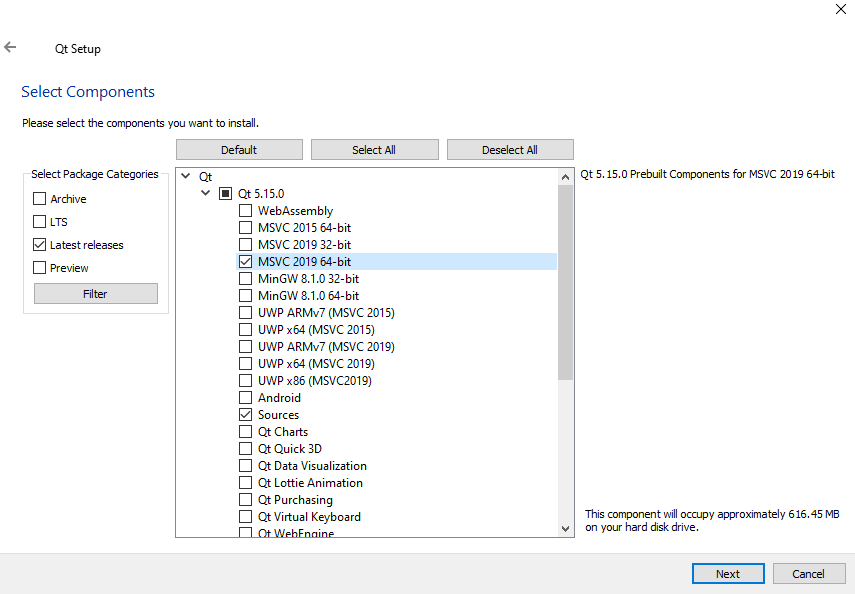Check the Qt Virtual Keyboard component
The height and width of the screenshot is (594, 855).
point(245,517)
